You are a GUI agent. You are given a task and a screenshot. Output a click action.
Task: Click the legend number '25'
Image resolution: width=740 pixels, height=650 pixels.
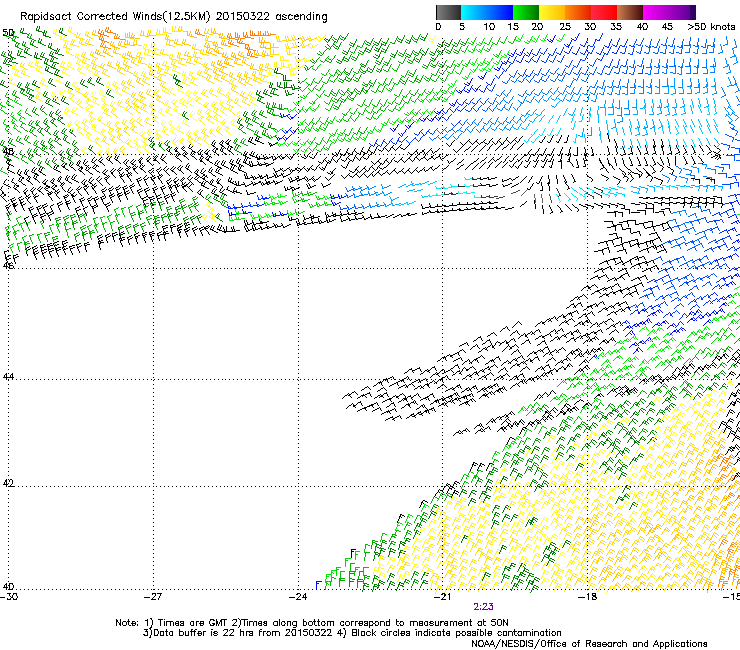(x=565, y=27)
